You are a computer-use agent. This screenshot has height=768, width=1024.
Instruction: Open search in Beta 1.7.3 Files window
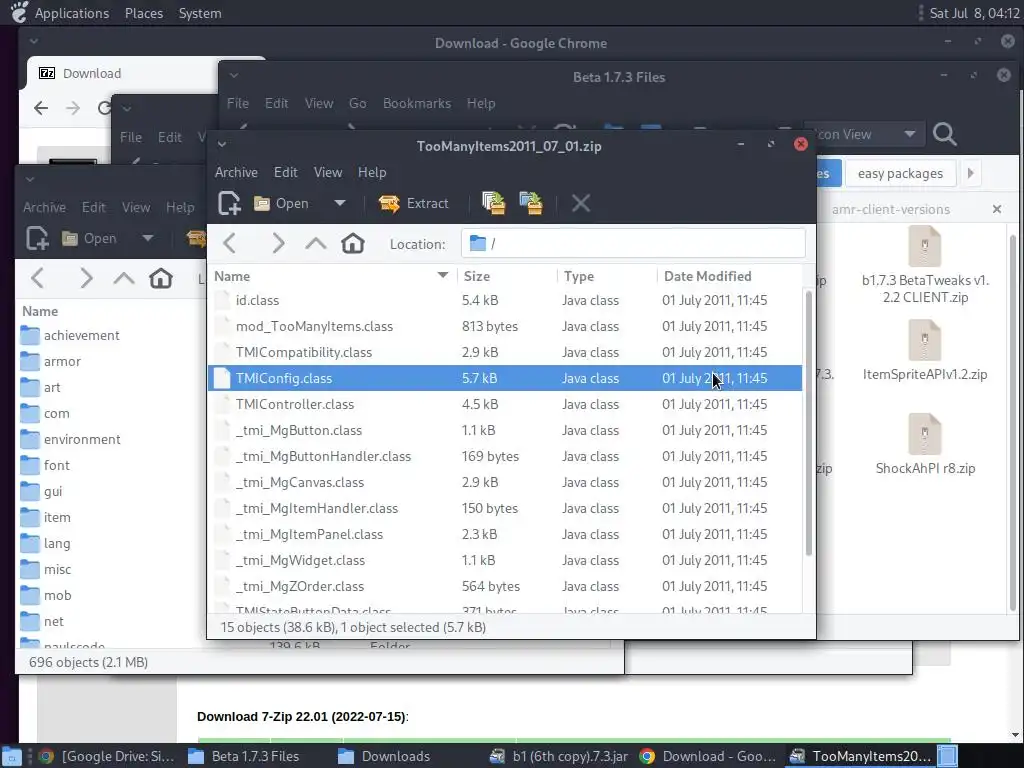(945, 135)
